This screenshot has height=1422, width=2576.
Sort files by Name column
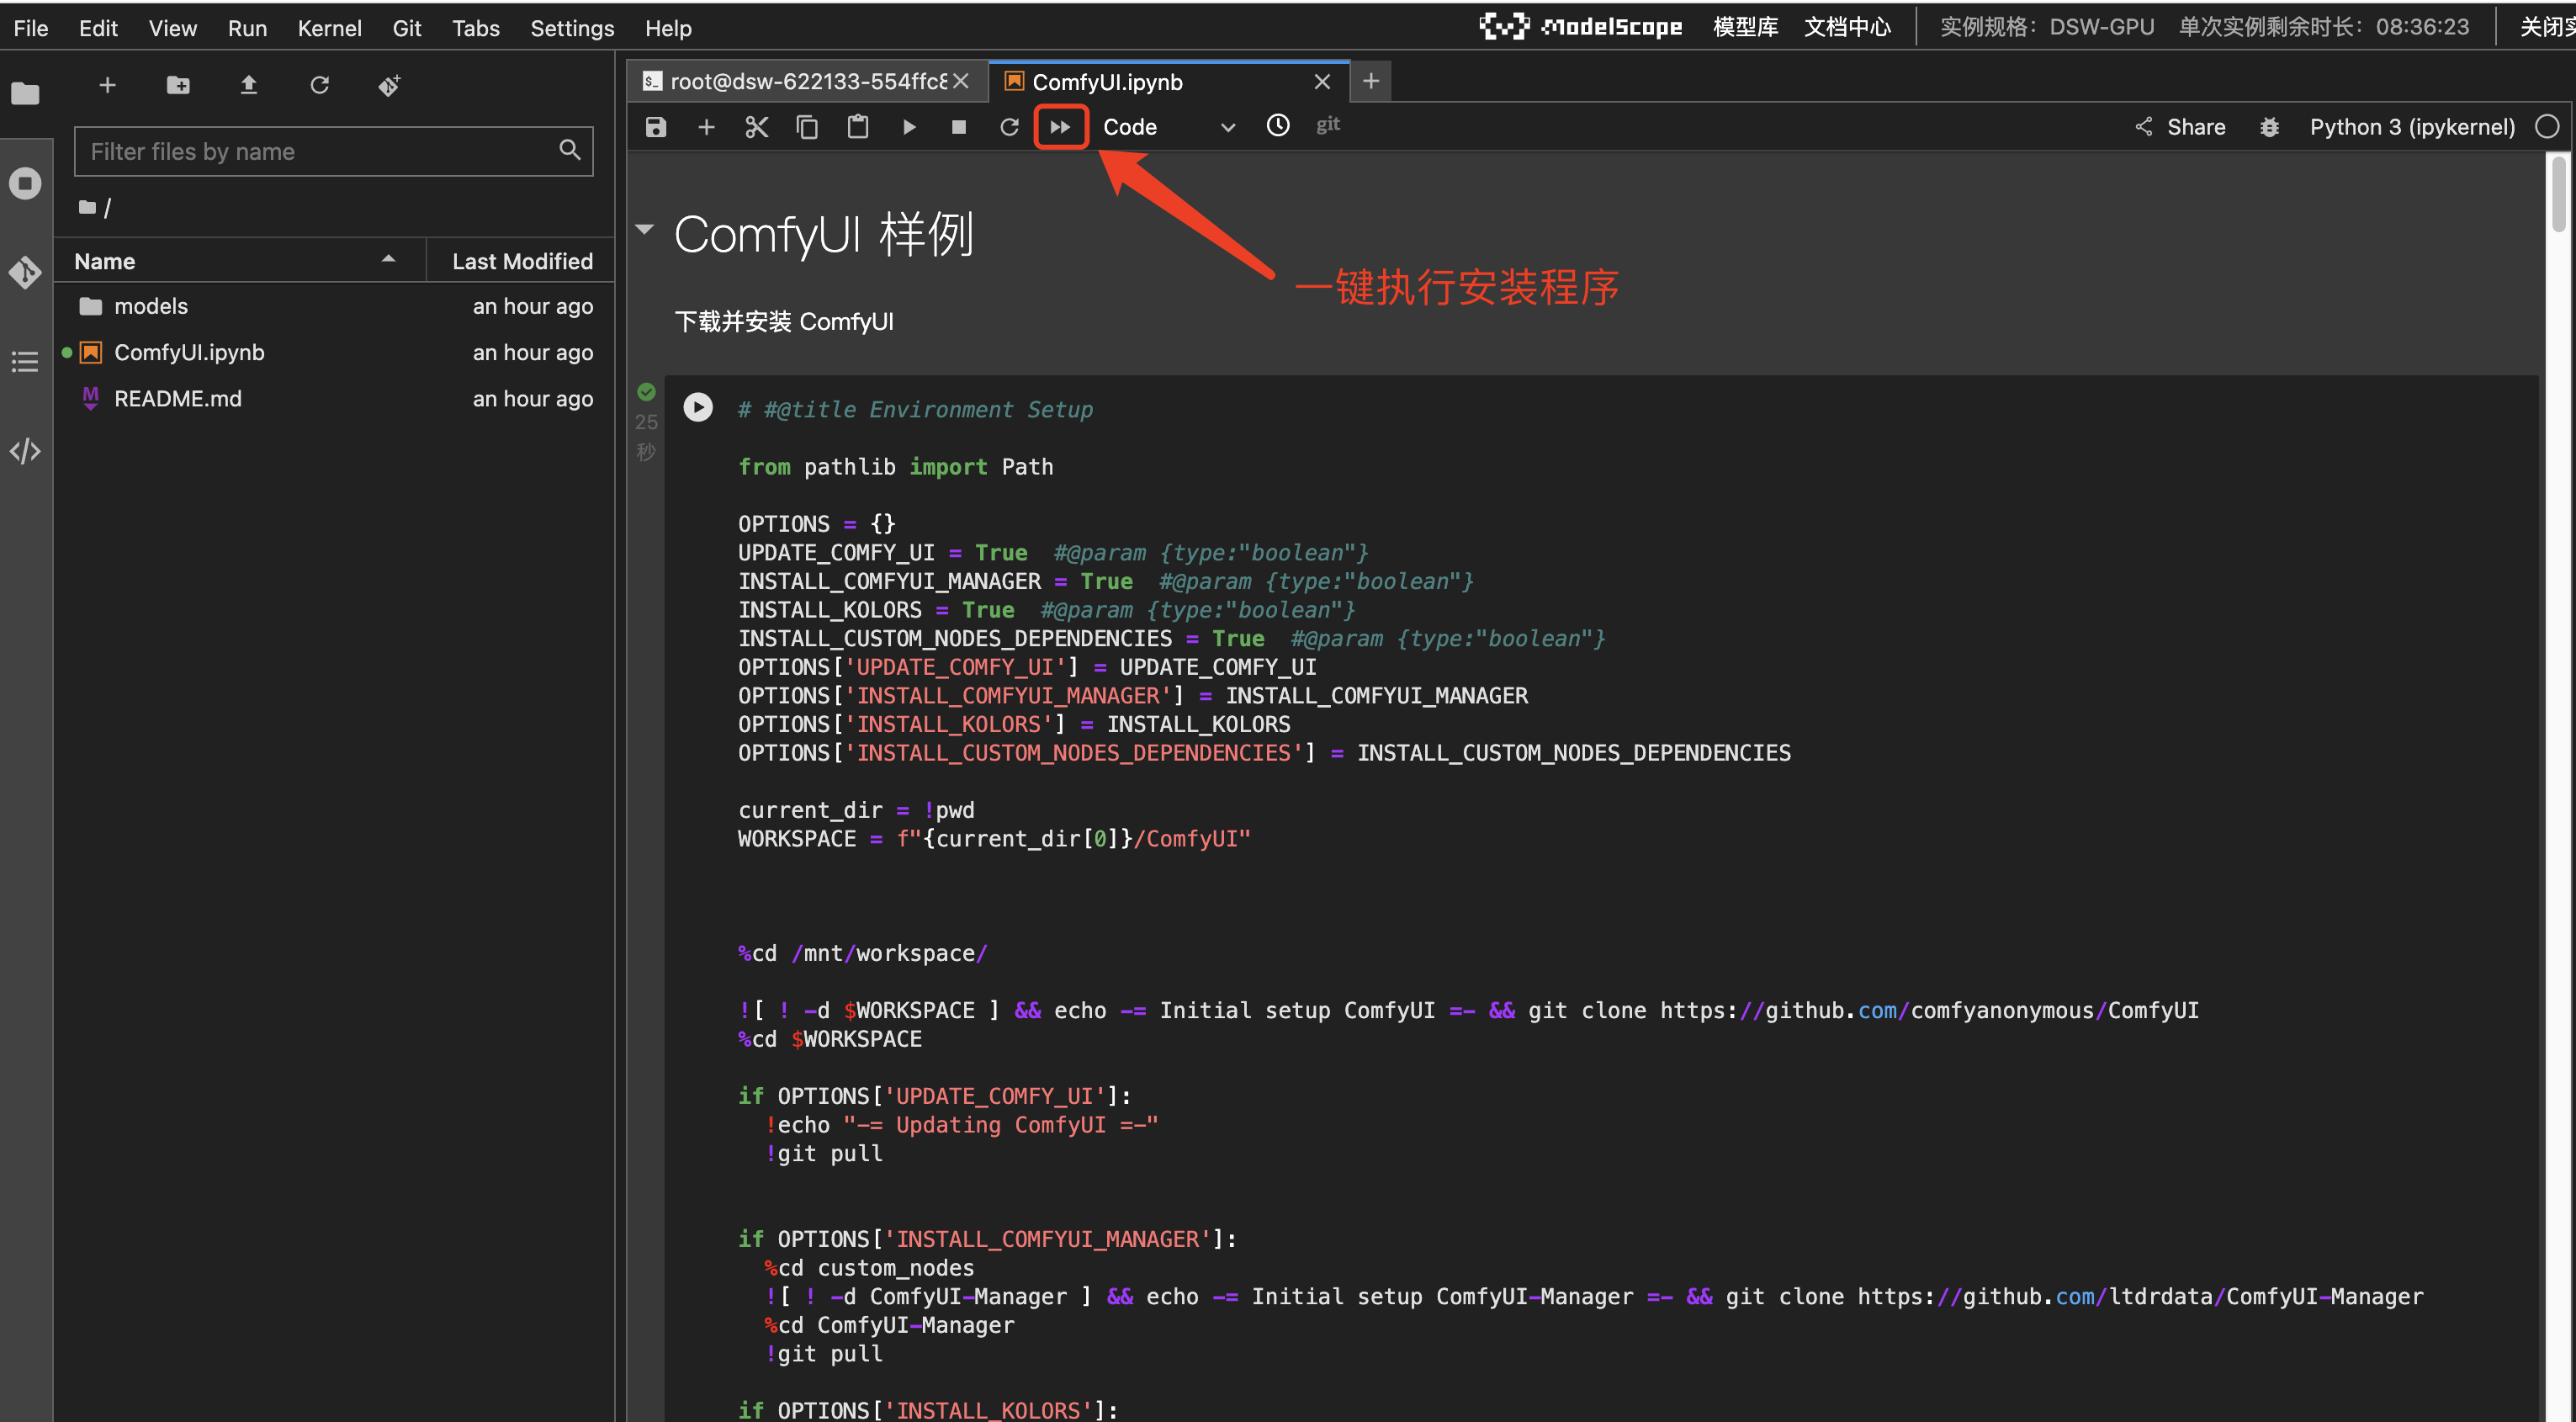pos(240,261)
